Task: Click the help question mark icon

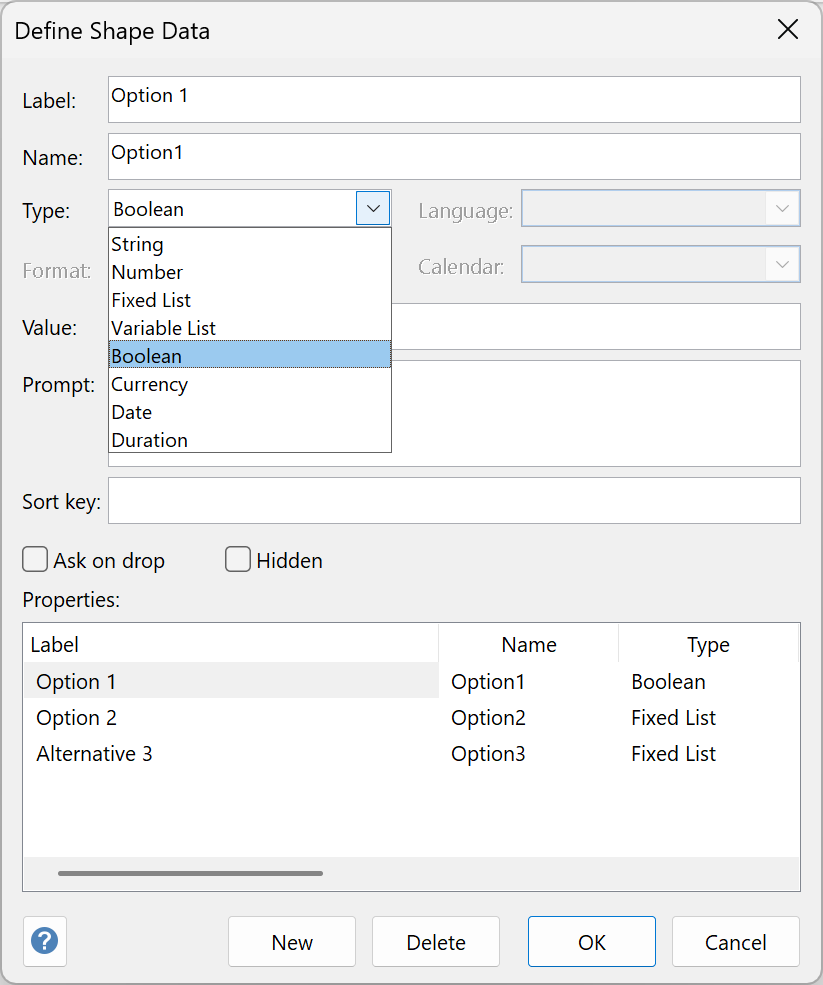Action: coord(45,941)
